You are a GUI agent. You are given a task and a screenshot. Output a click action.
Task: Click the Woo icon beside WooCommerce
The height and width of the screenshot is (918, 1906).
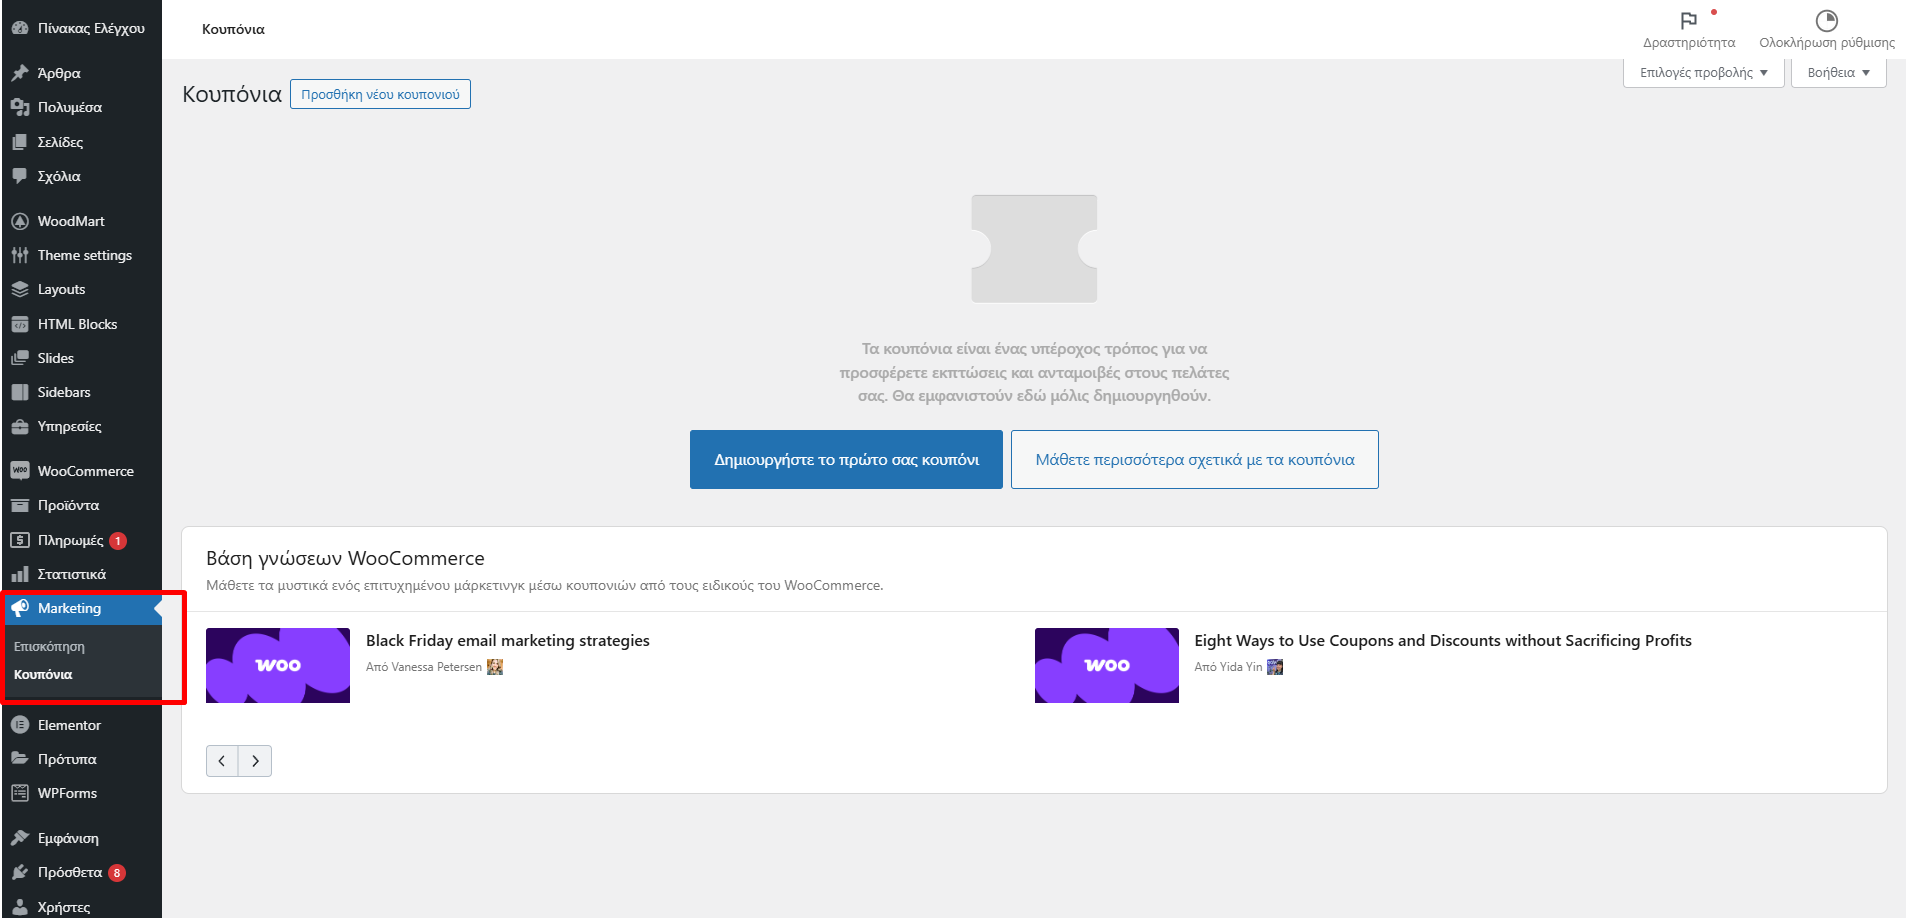click(20, 471)
